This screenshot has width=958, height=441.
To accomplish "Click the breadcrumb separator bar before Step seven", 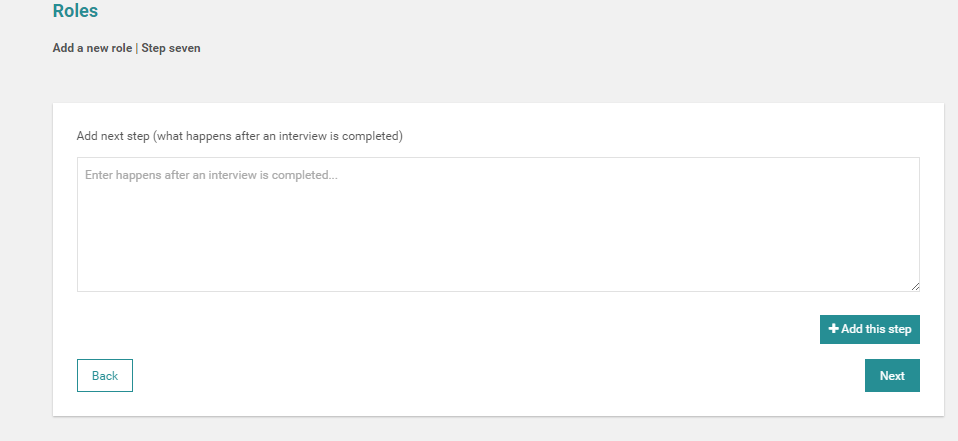I will tap(136, 48).
